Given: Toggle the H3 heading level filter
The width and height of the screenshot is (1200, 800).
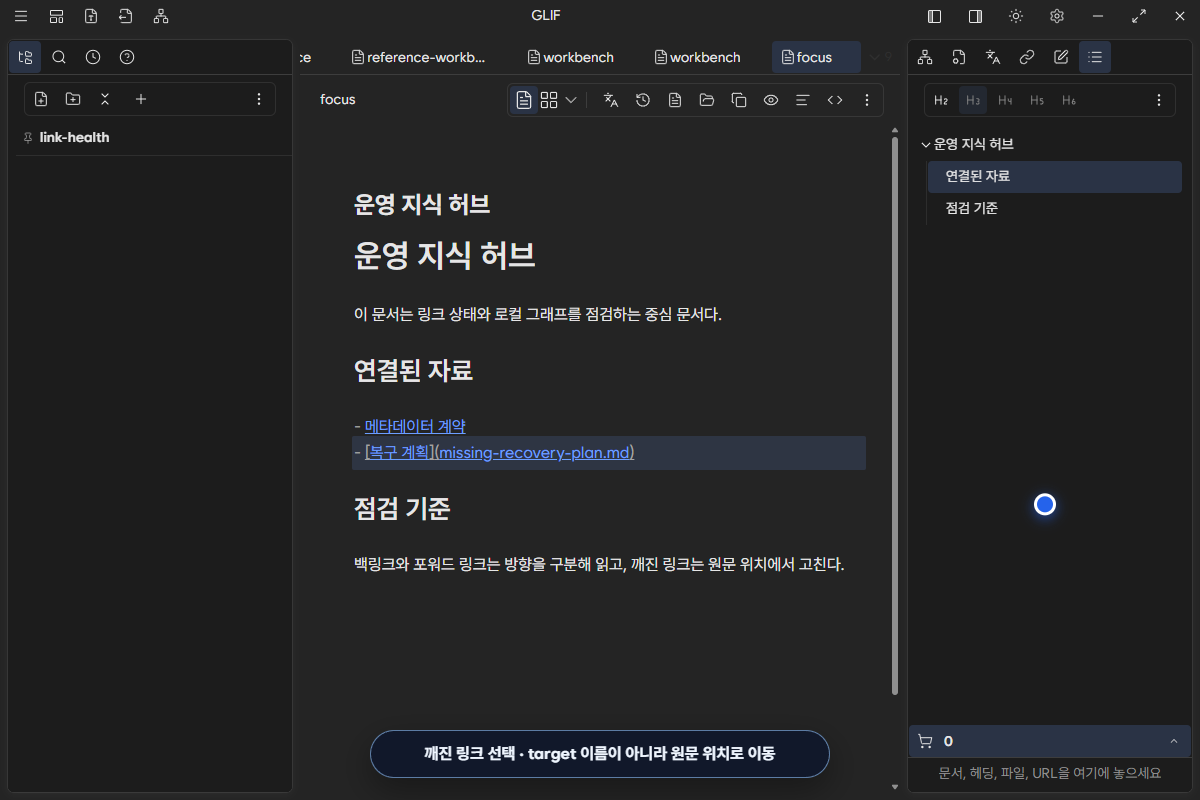Looking at the screenshot, I should [x=973, y=100].
